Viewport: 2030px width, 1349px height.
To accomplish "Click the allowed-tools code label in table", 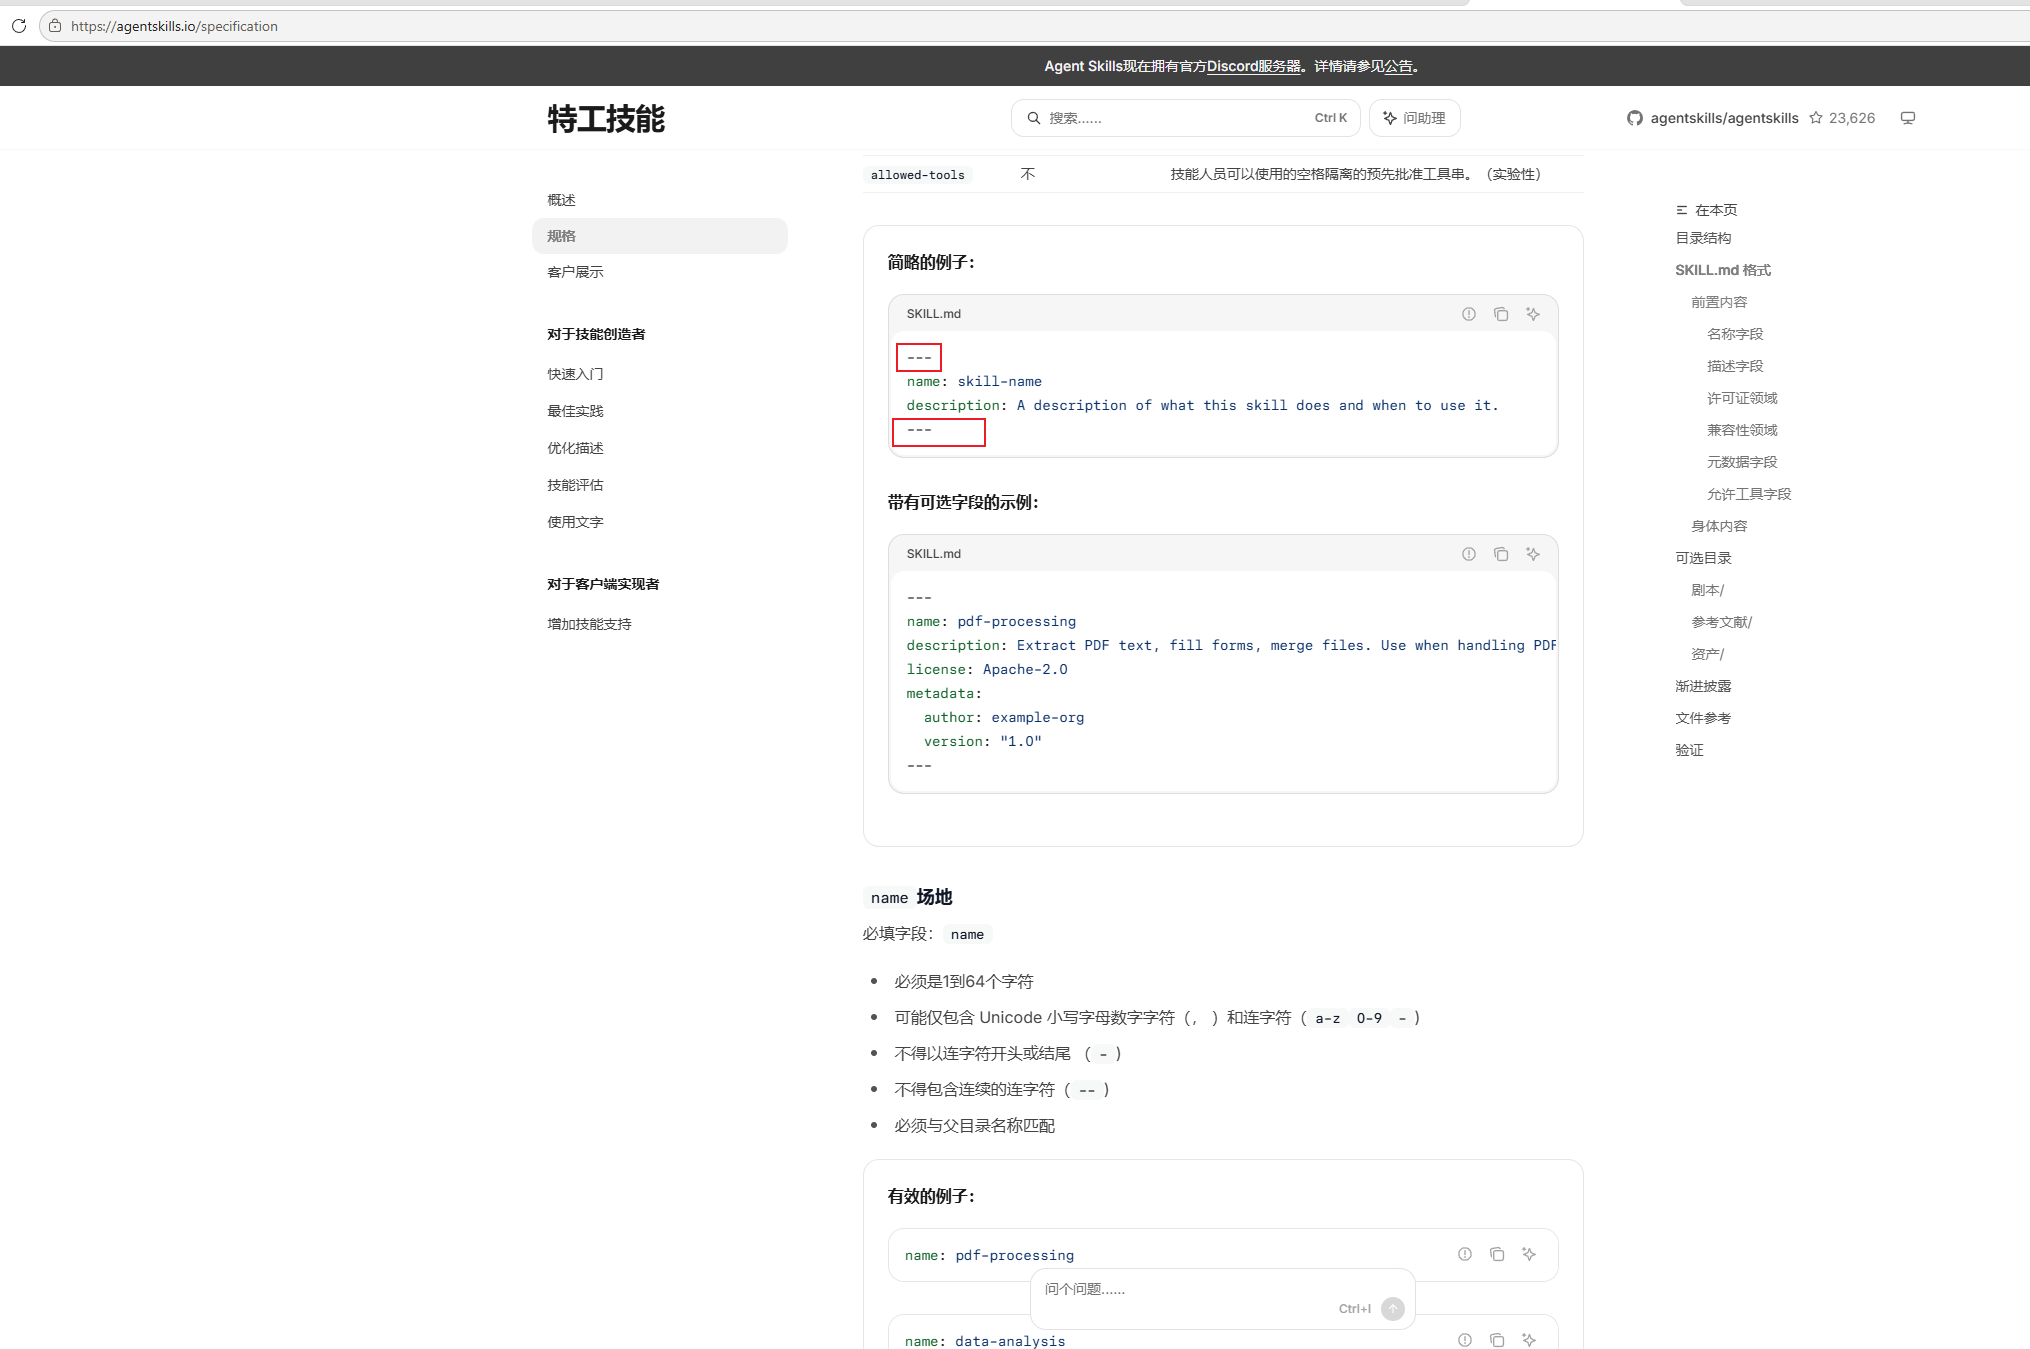I will pos(917,175).
